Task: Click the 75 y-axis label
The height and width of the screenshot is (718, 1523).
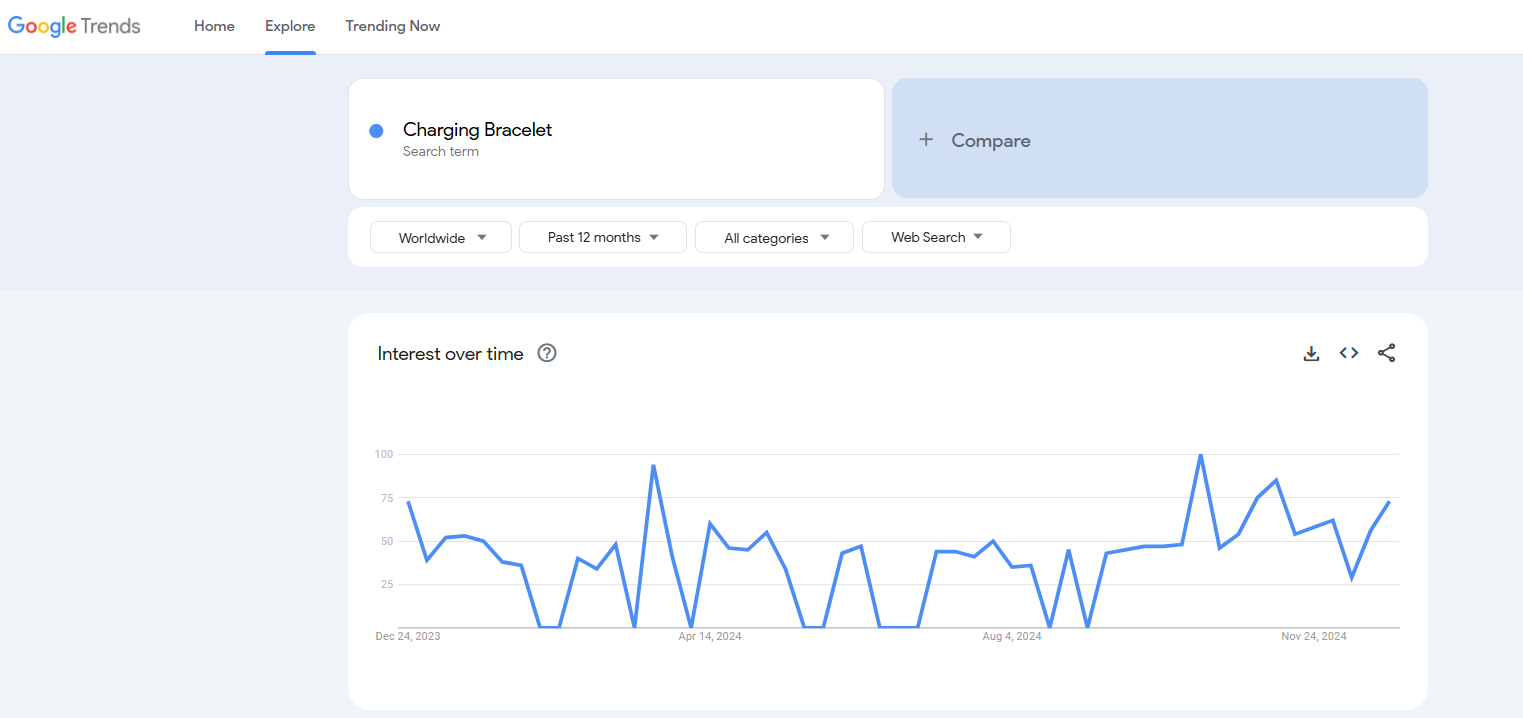Action: coord(387,498)
